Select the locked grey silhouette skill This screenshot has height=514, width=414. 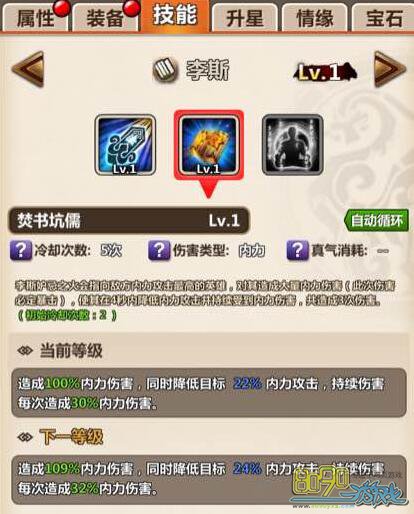point(292,145)
